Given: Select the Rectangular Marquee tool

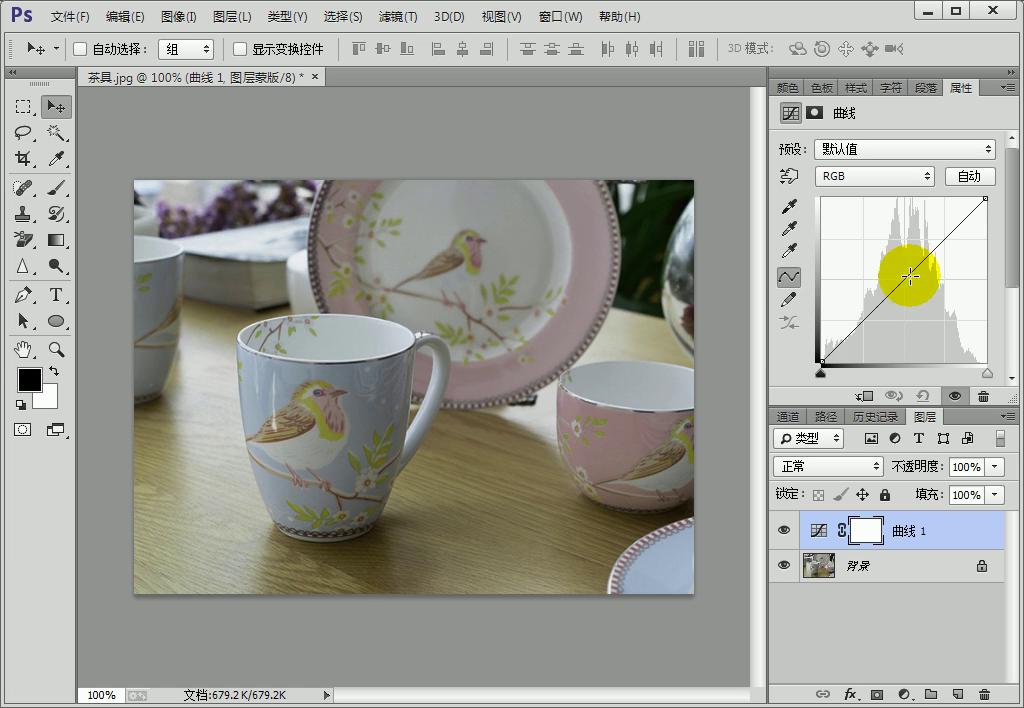Looking at the screenshot, I should click(23, 107).
